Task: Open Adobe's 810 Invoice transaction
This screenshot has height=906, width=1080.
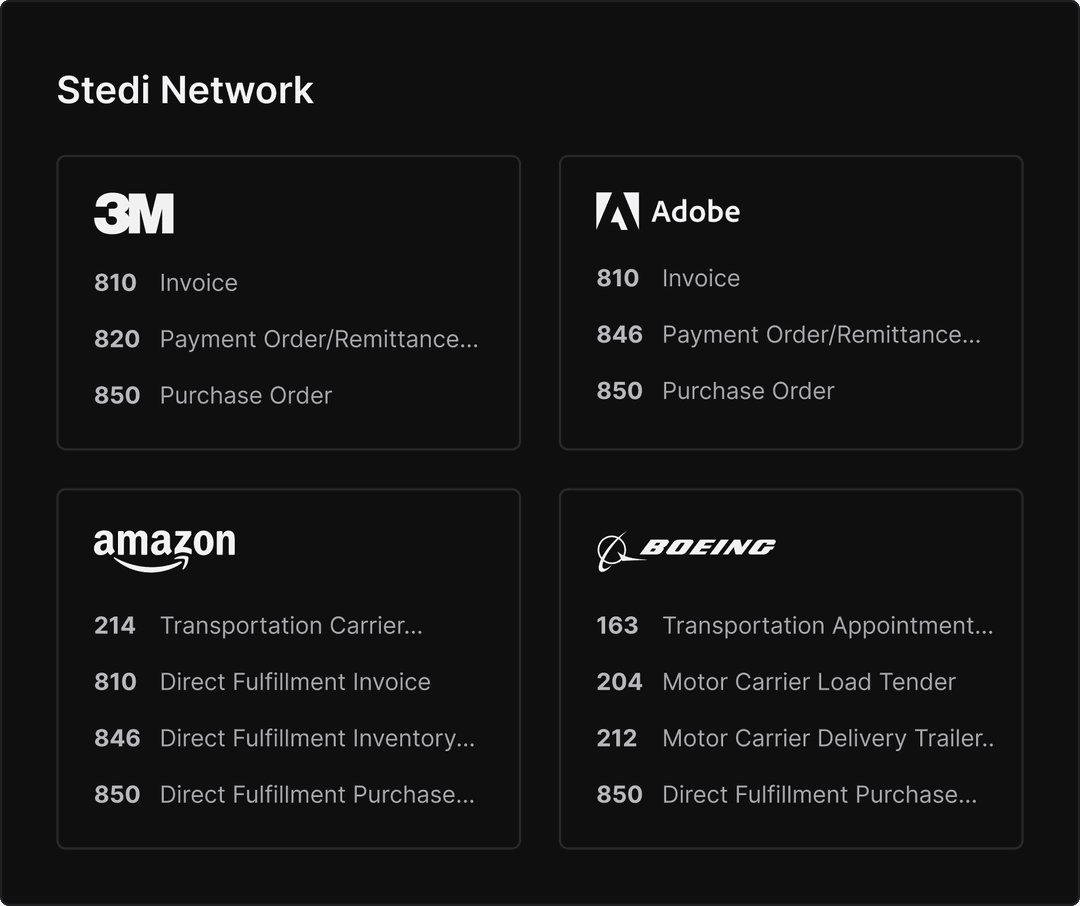Action: (668, 278)
